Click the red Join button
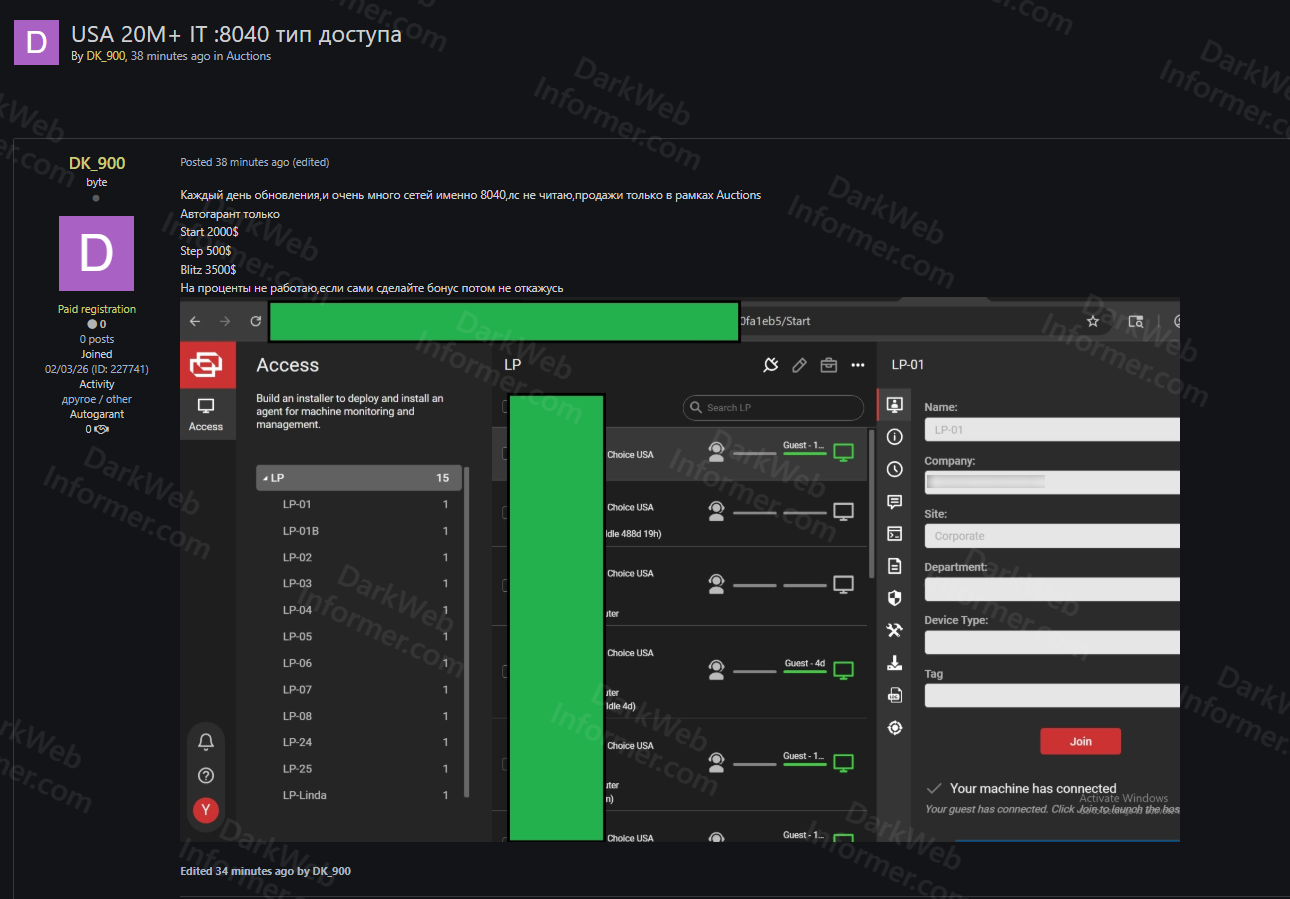This screenshot has width=1290, height=899. pos(1080,741)
